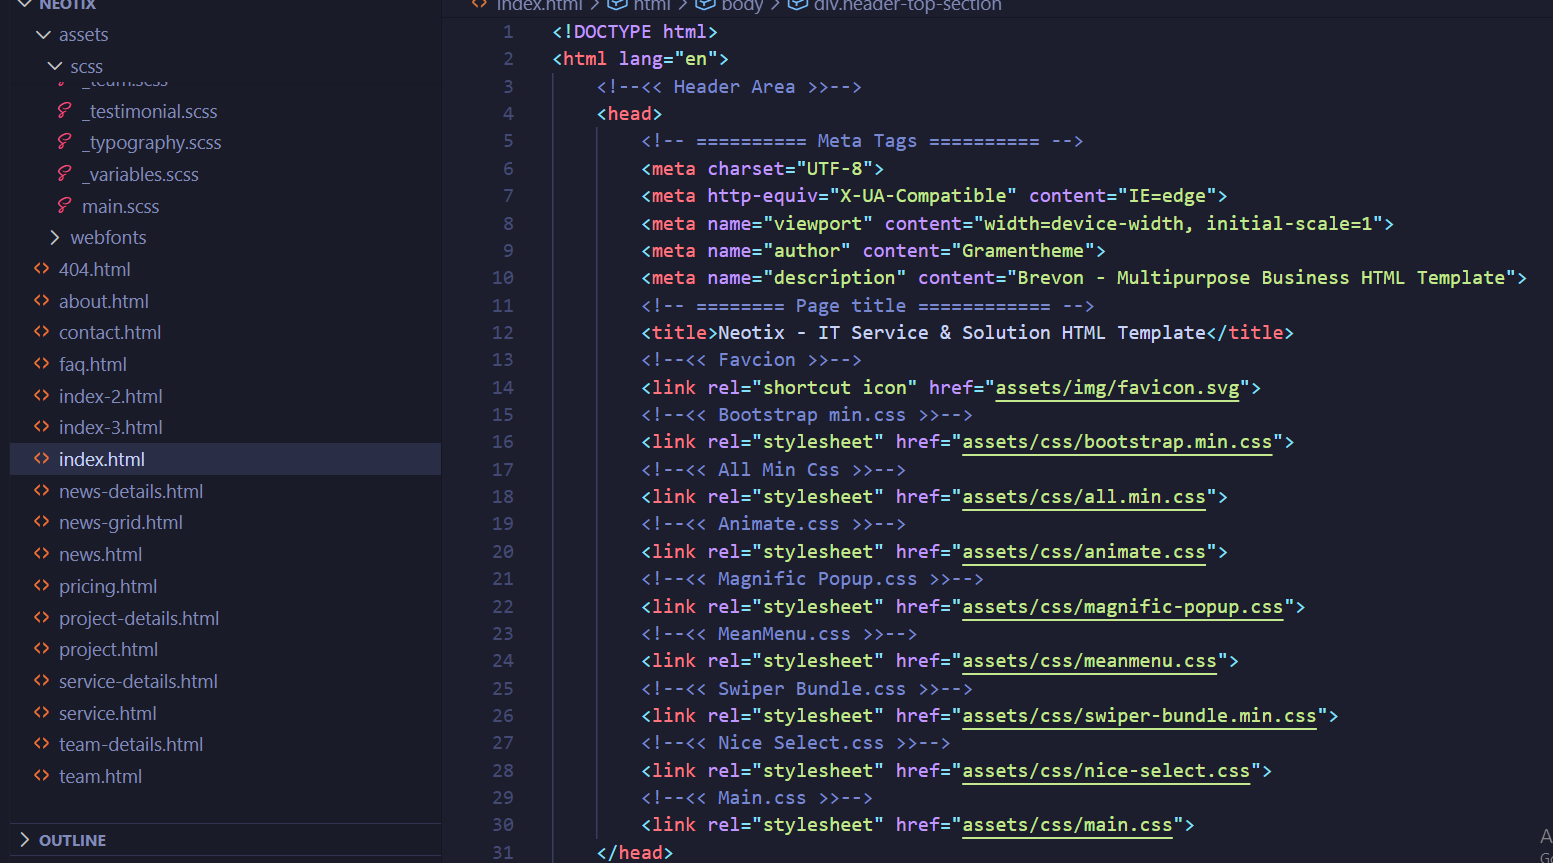1553x863 pixels.
Task: Click the HTML icon beside project-details.html
Action: 42,618
